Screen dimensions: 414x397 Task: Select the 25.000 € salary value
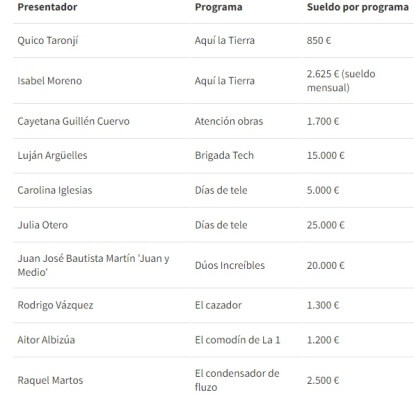pos(326,225)
